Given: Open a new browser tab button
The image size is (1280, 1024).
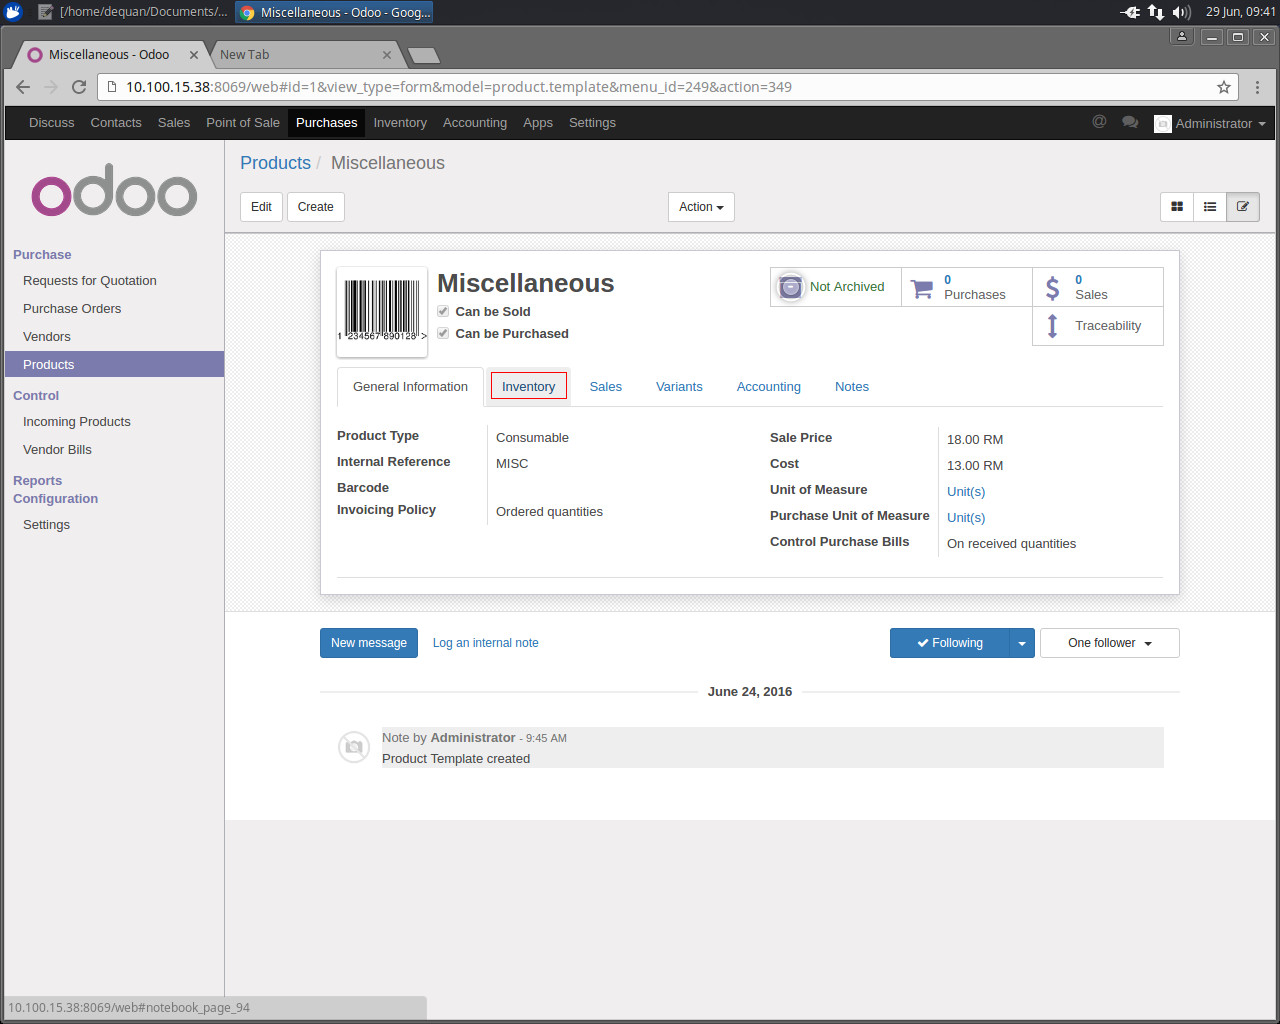Looking at the screenshot, I should pyautogui.click(x=424, y=55).
